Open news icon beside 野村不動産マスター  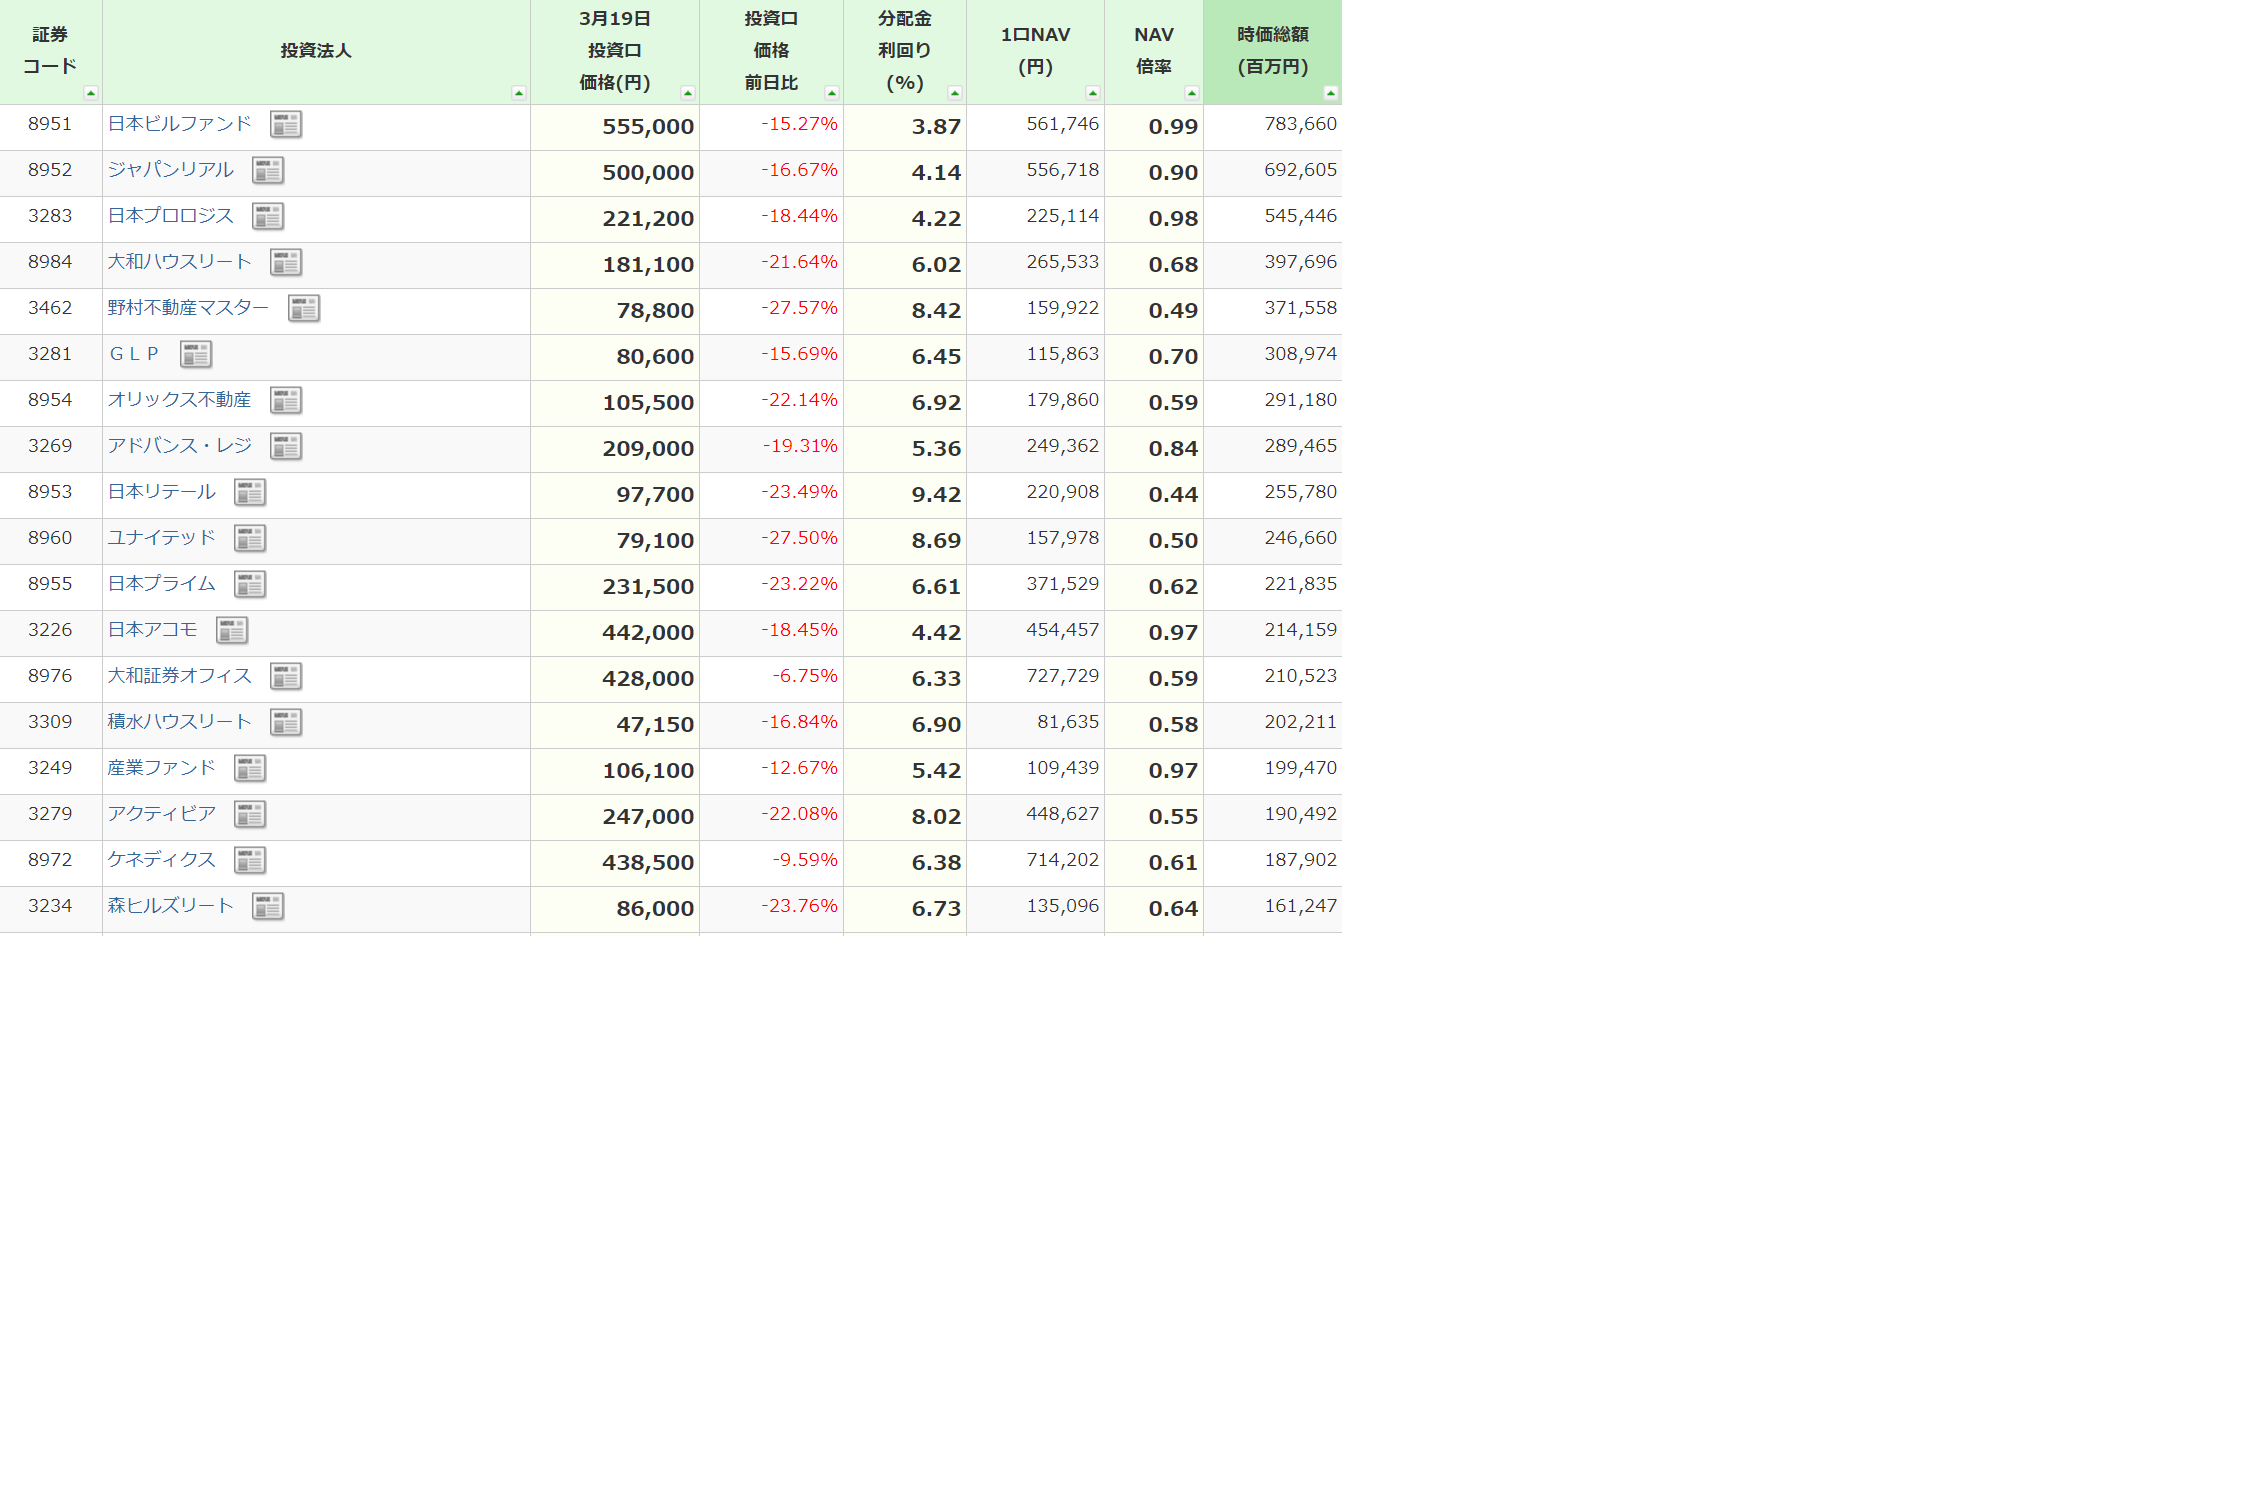(x=304, y=309)
